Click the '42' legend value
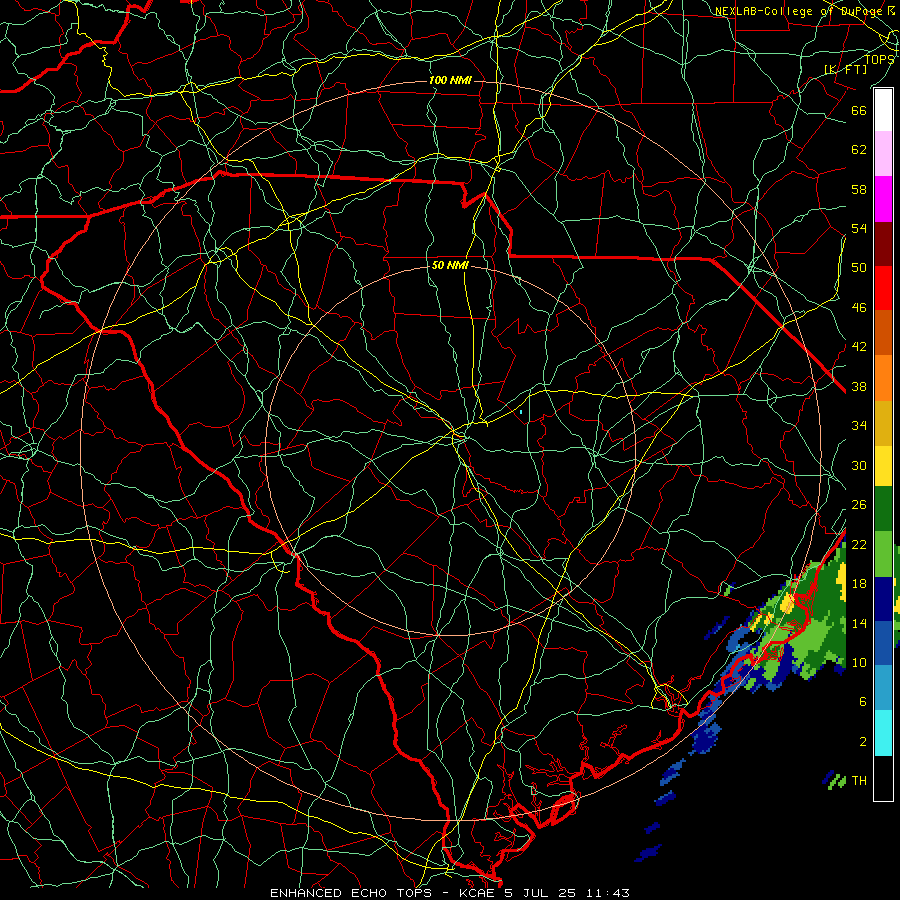 [859, 347]
